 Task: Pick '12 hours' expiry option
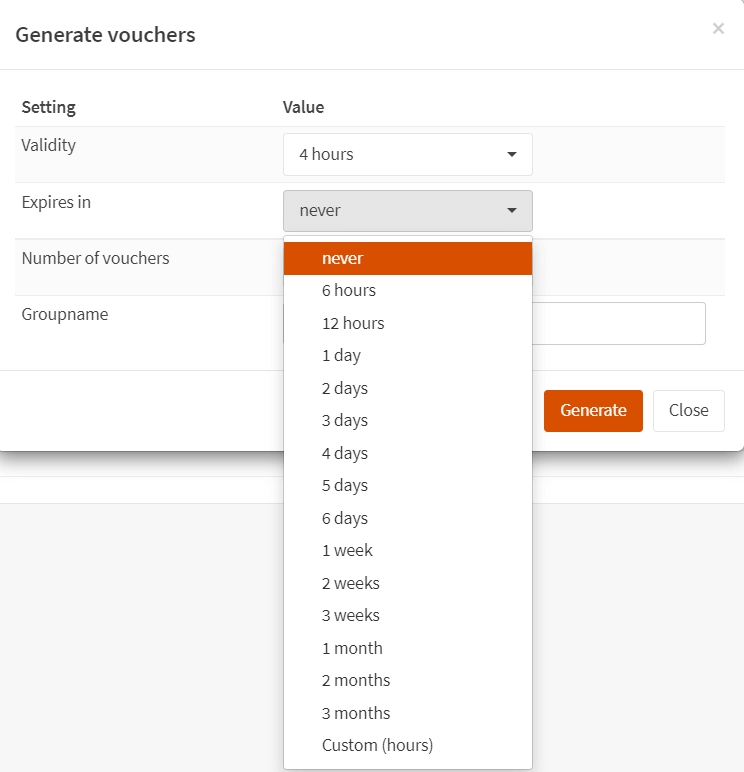coord(407,323)
